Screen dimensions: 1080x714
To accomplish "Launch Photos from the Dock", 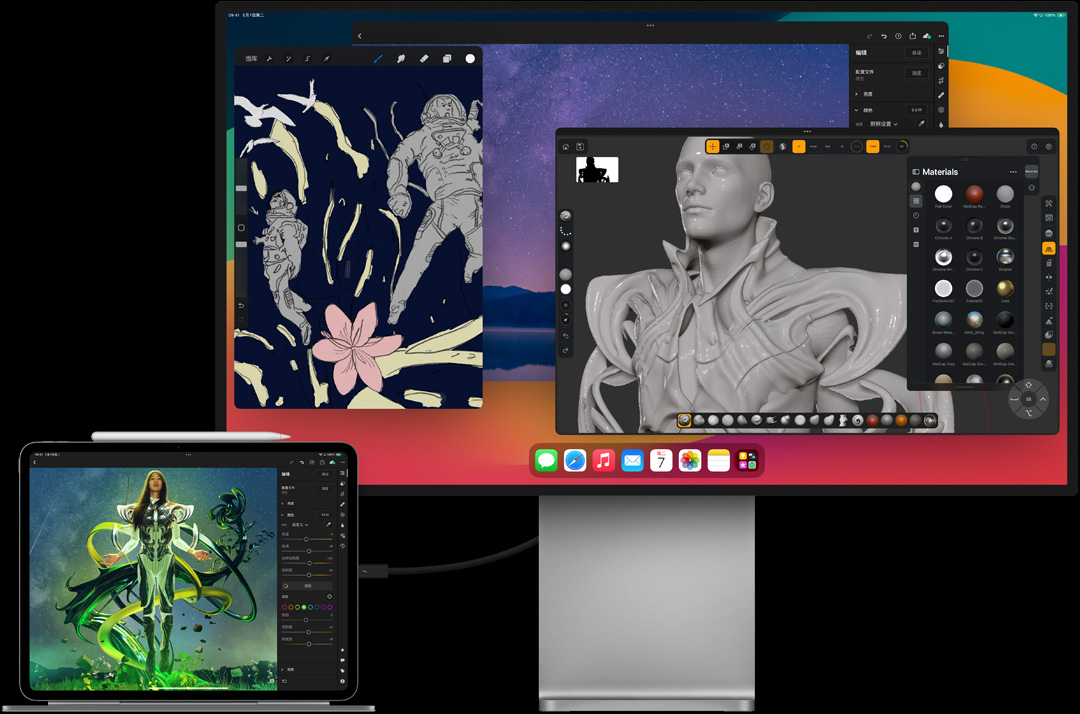I will pos(690,460).
